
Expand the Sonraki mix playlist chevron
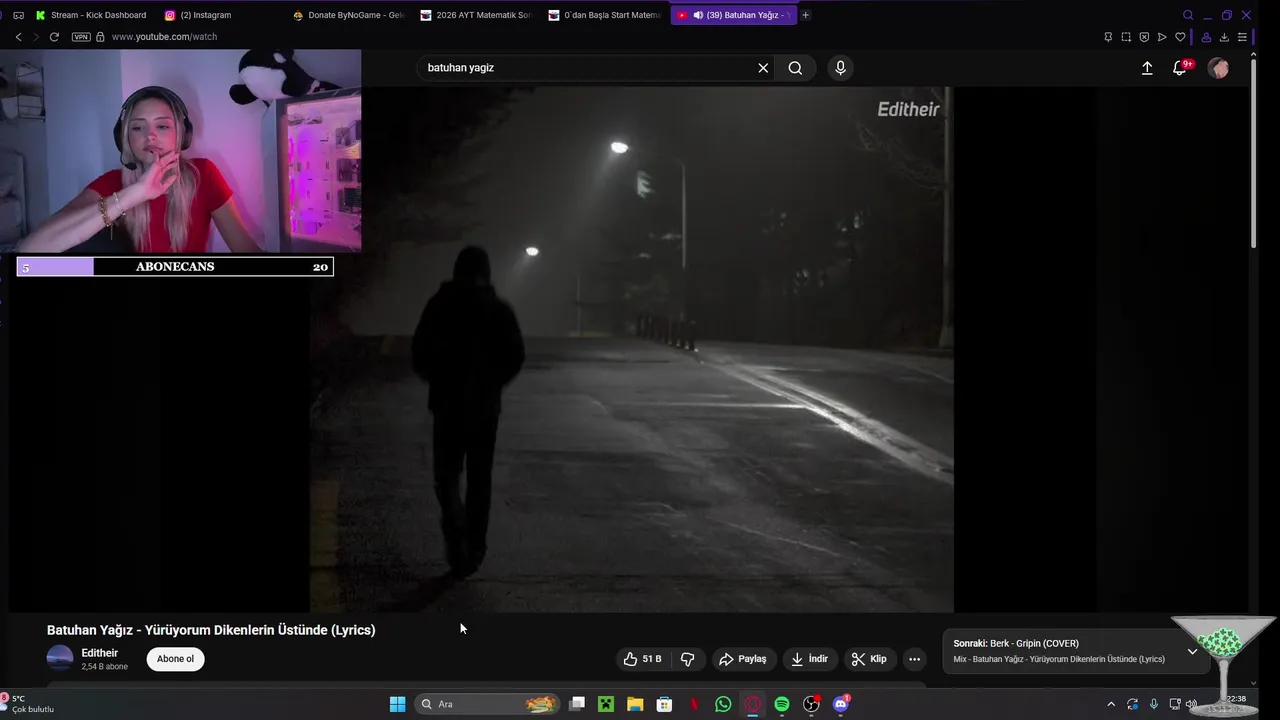[1192, 651]
